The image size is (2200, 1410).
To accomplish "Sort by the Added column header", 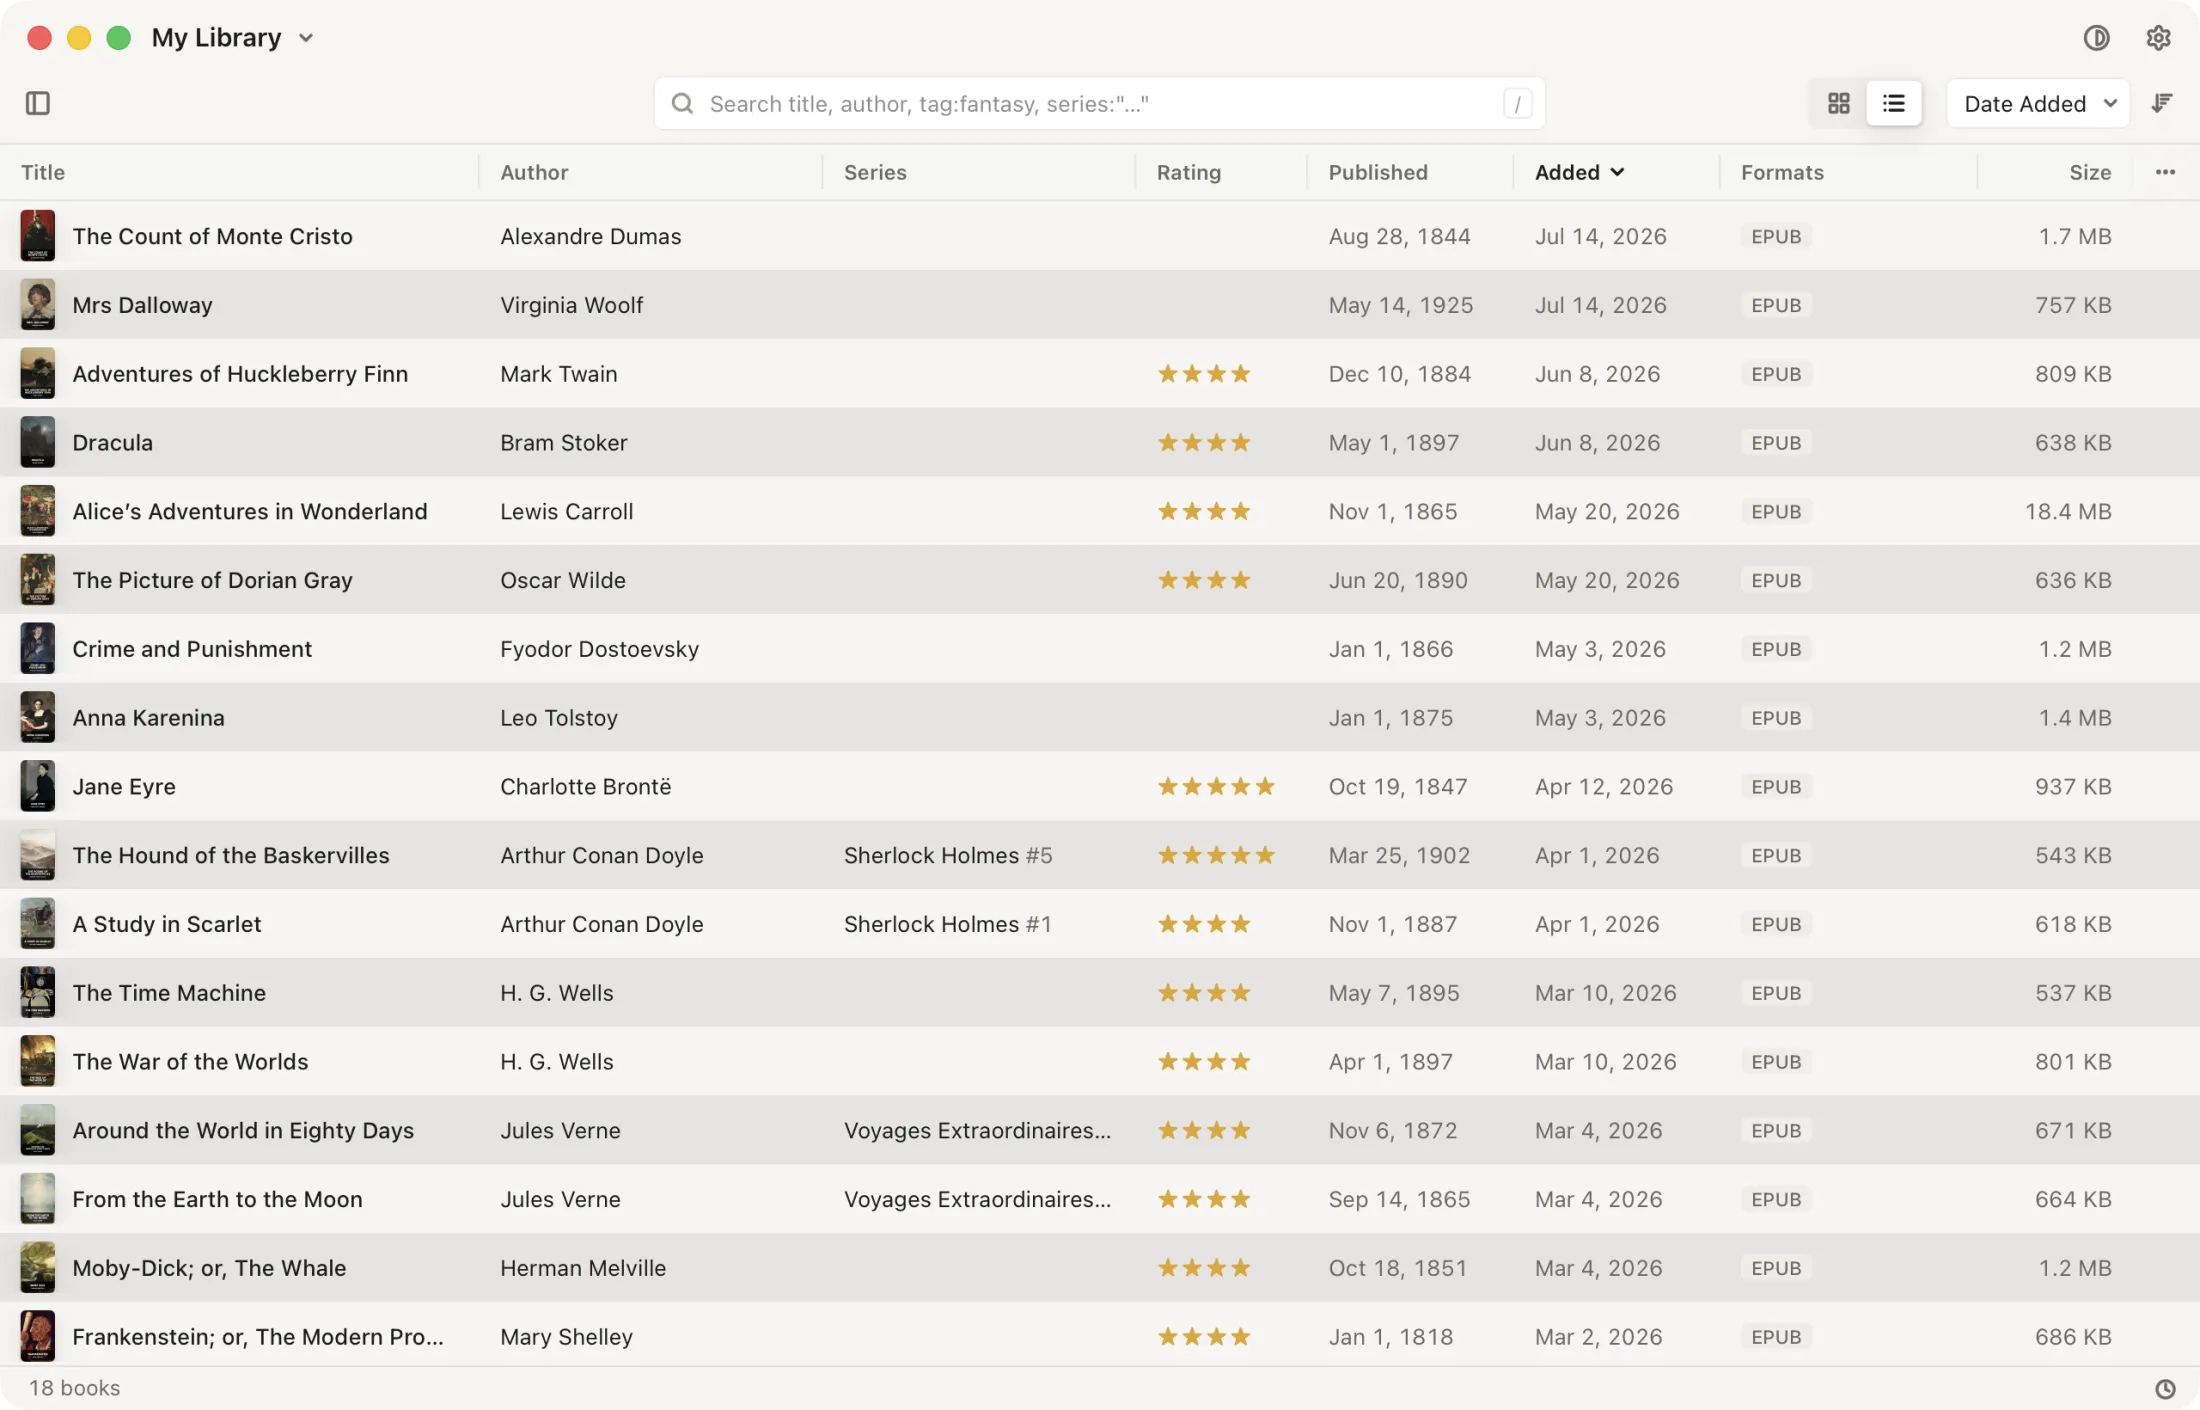I will pyautogui.click(x=1579, y=172).
